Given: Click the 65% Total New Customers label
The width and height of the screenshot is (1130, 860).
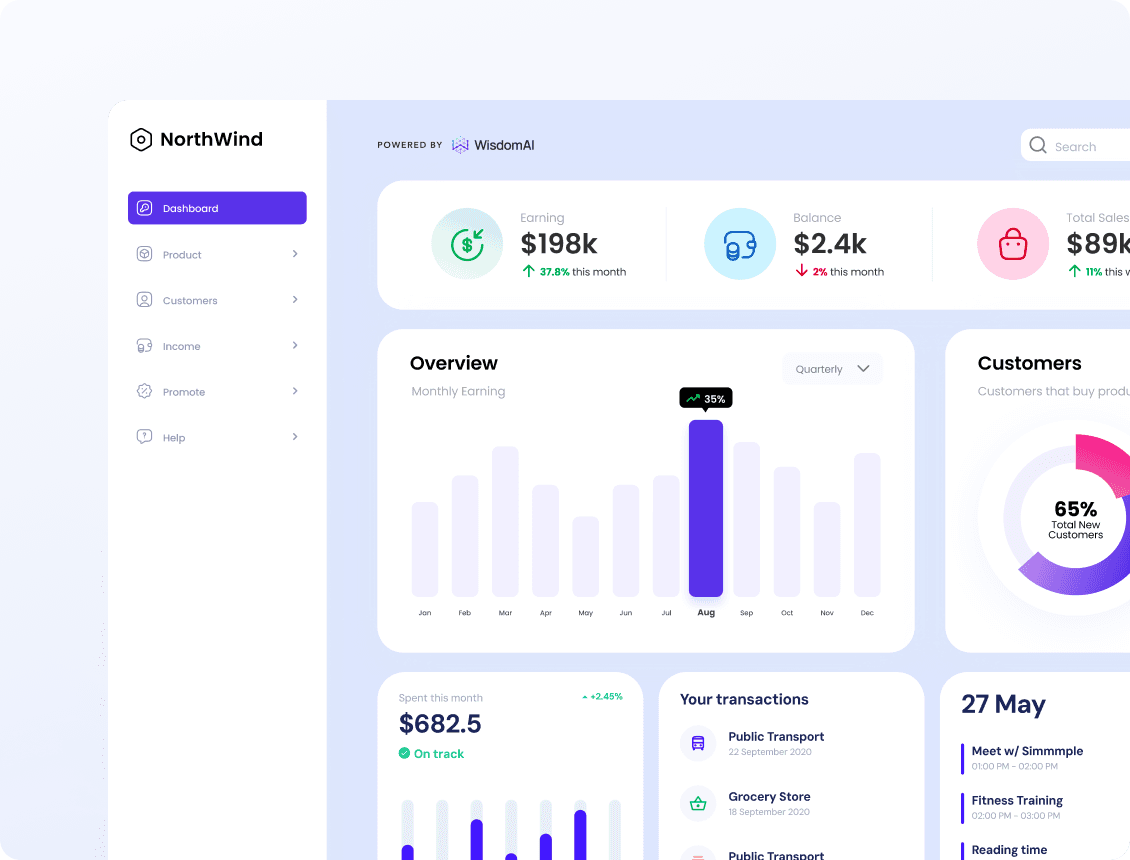Looking at the screenshot, I should [1075, 519].
